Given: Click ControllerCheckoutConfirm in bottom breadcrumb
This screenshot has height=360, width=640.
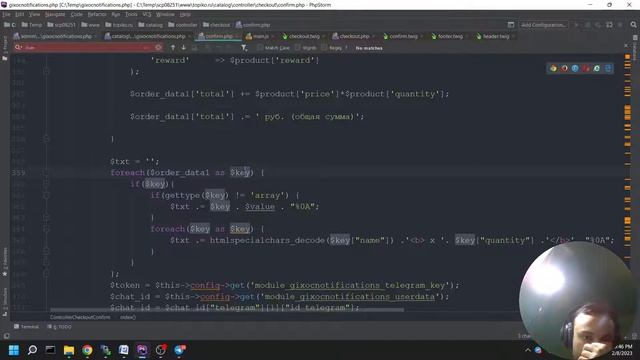Looking at the screenshot, I should (80, 317).
